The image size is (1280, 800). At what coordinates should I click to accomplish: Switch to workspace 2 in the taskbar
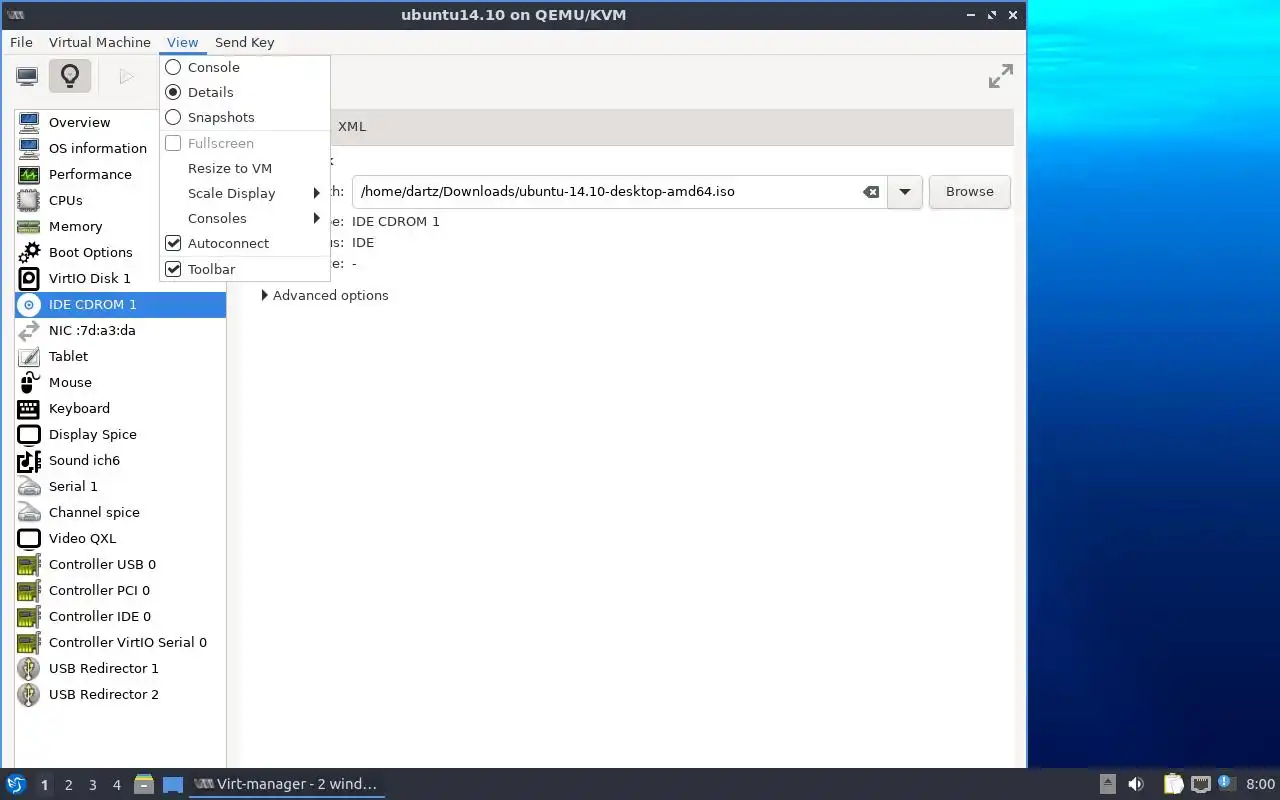click(68, 785)
